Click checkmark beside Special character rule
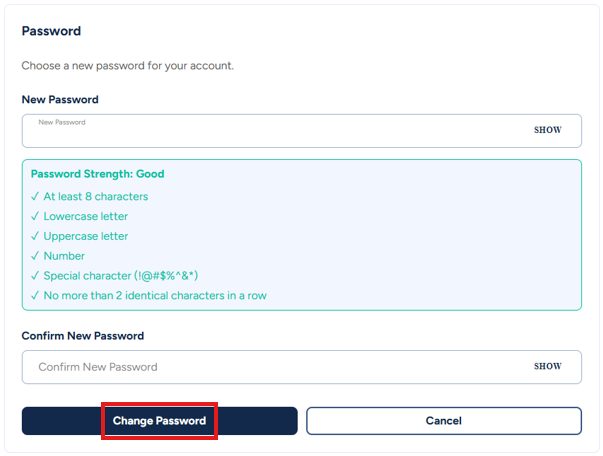Image resolution: width=603 pixels, height=456 pixels. tap(35, 275)
